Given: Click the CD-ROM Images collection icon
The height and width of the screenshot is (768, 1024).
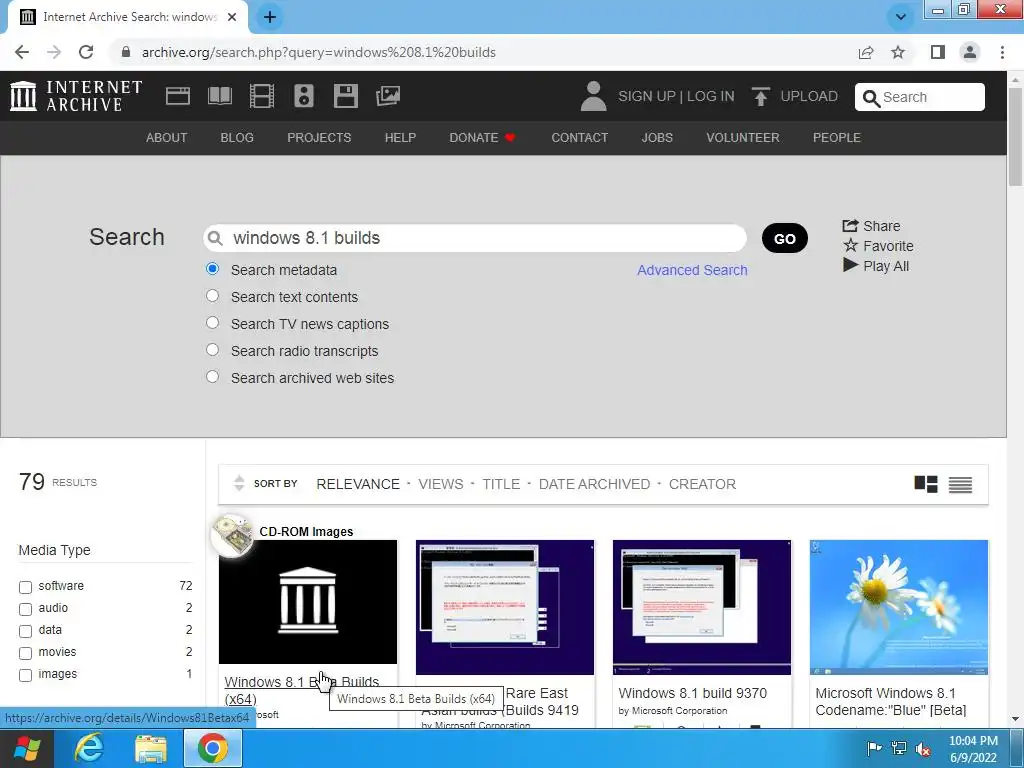Looking at the screenshot, I should pos(232,535).
